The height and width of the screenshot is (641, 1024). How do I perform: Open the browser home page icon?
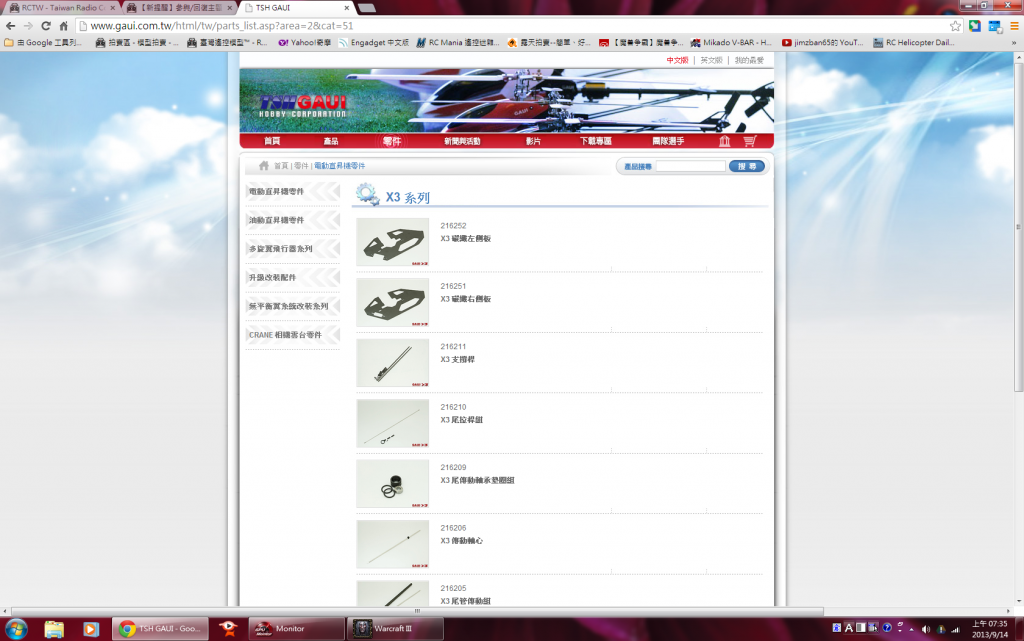(x=63, y=26)
